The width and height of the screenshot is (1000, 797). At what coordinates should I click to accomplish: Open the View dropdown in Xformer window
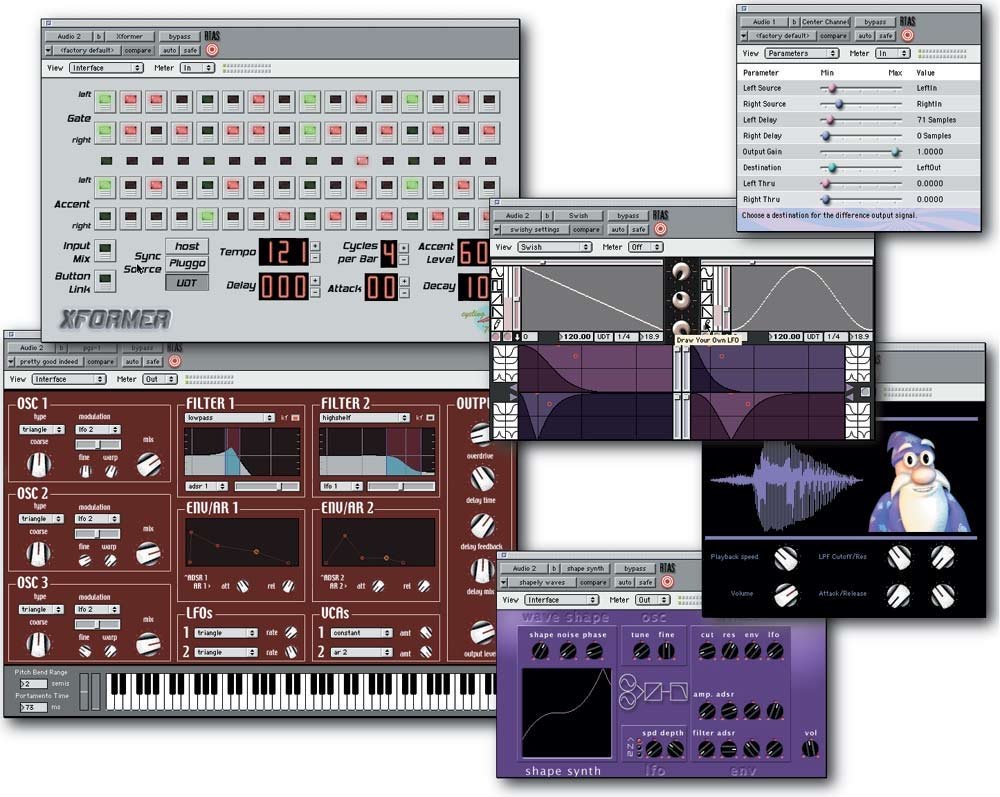(x=106, y=68)
